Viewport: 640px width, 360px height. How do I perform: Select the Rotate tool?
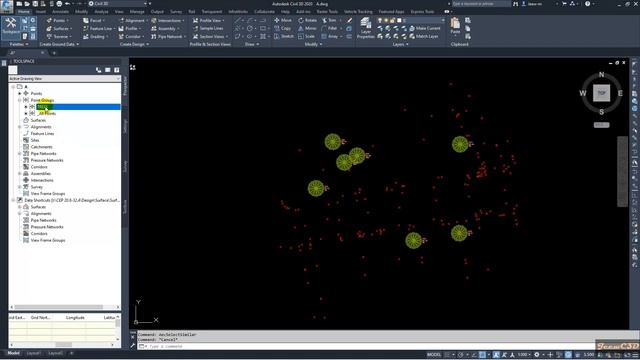pos(307,20)
